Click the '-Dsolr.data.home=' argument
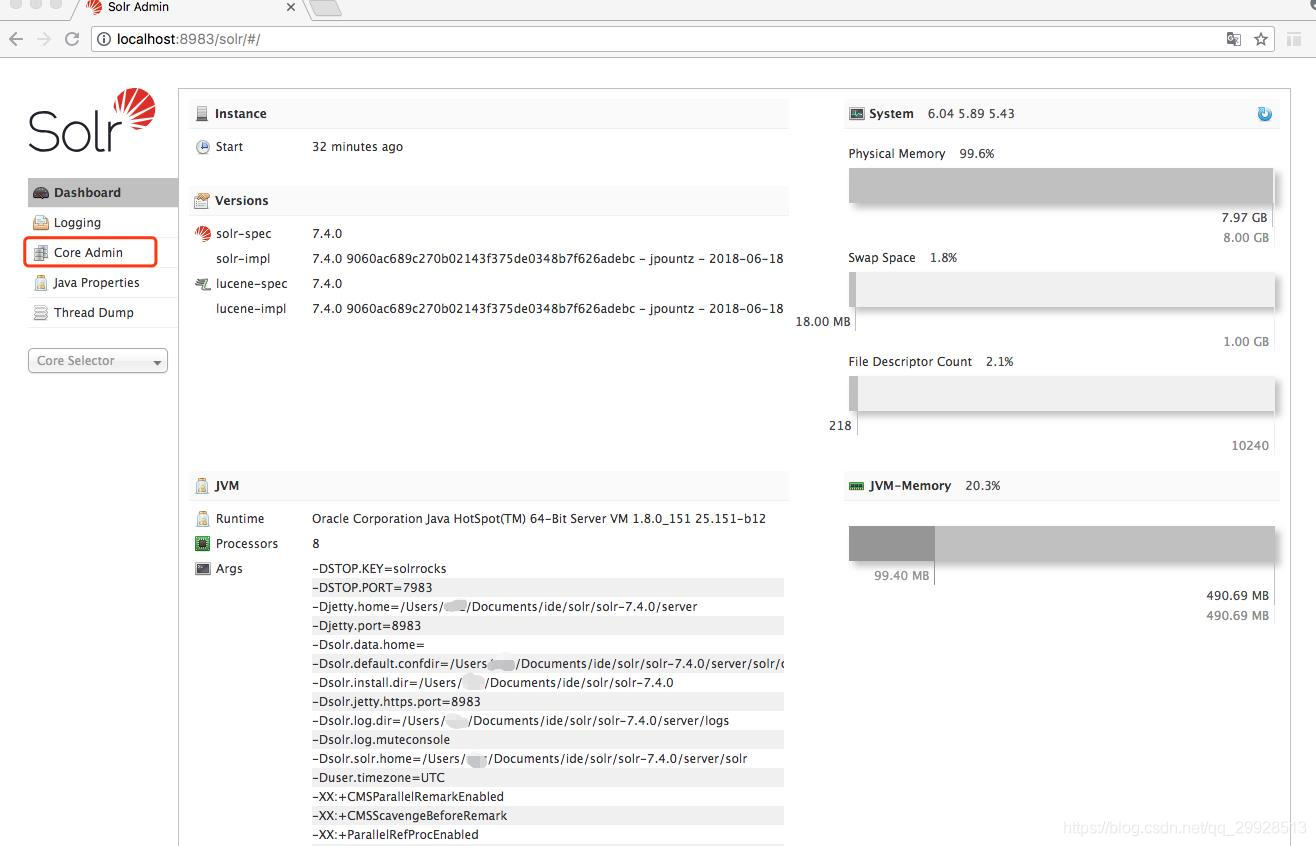This screenshot has width=1316, height=846. pos(368,644)
